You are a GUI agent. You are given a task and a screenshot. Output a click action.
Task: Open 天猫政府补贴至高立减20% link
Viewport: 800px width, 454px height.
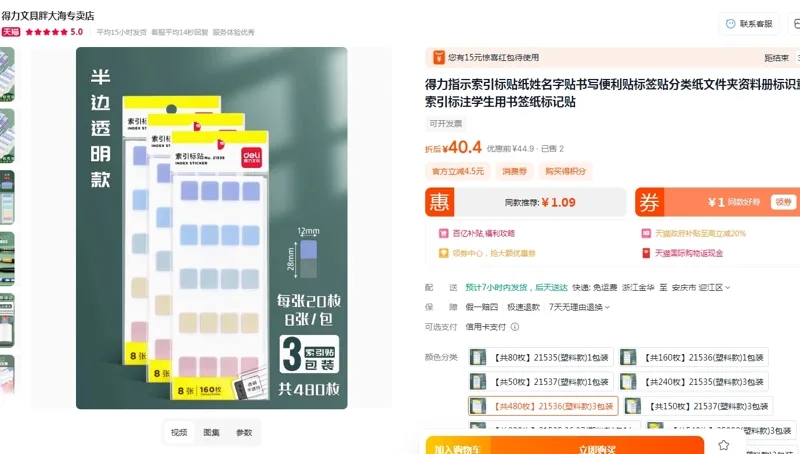[x=700, y=233]
